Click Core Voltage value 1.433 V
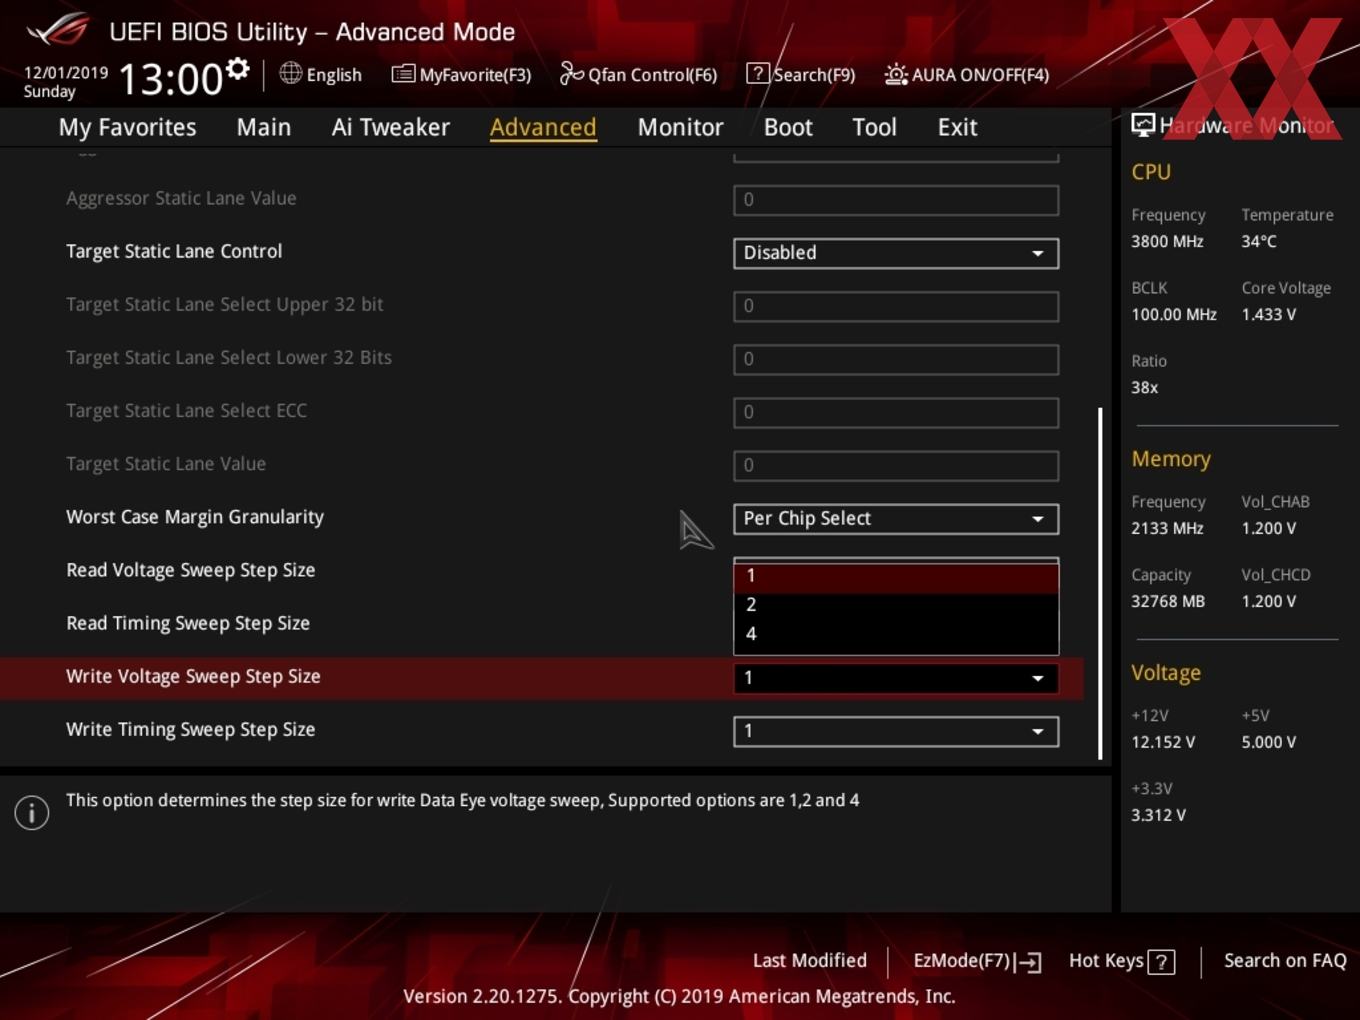This screenshot has height=1020, width=1360. tap(1268, 314)
